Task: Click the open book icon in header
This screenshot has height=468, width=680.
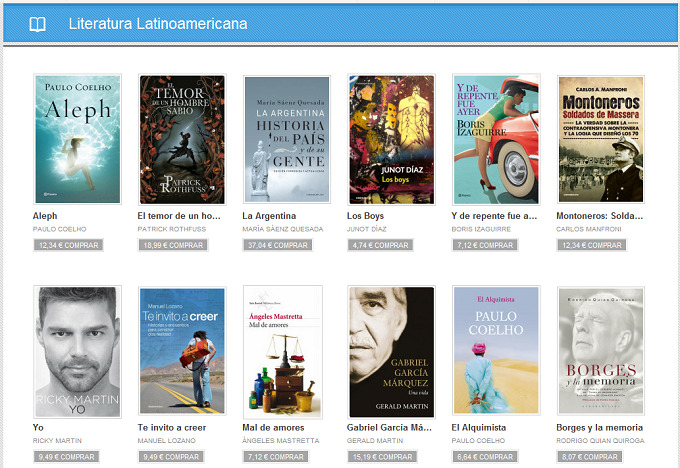Action: click(37, 24)
